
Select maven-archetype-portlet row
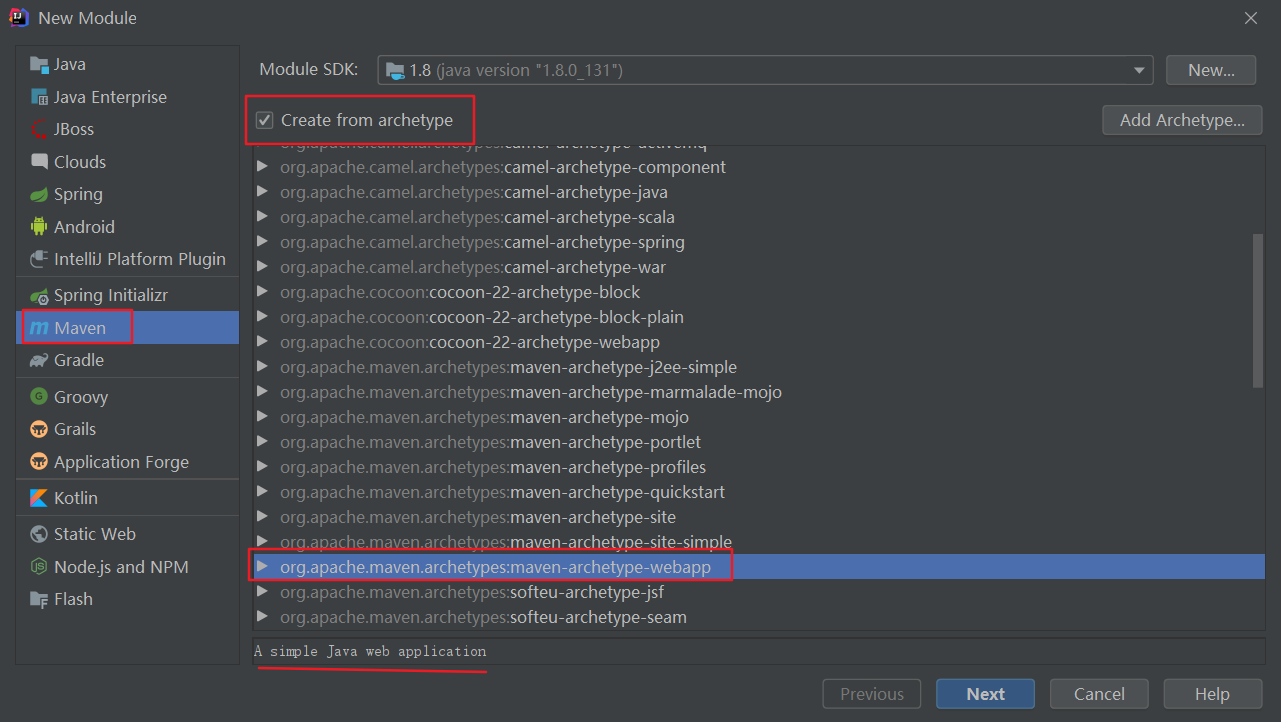tap(759, 442)
